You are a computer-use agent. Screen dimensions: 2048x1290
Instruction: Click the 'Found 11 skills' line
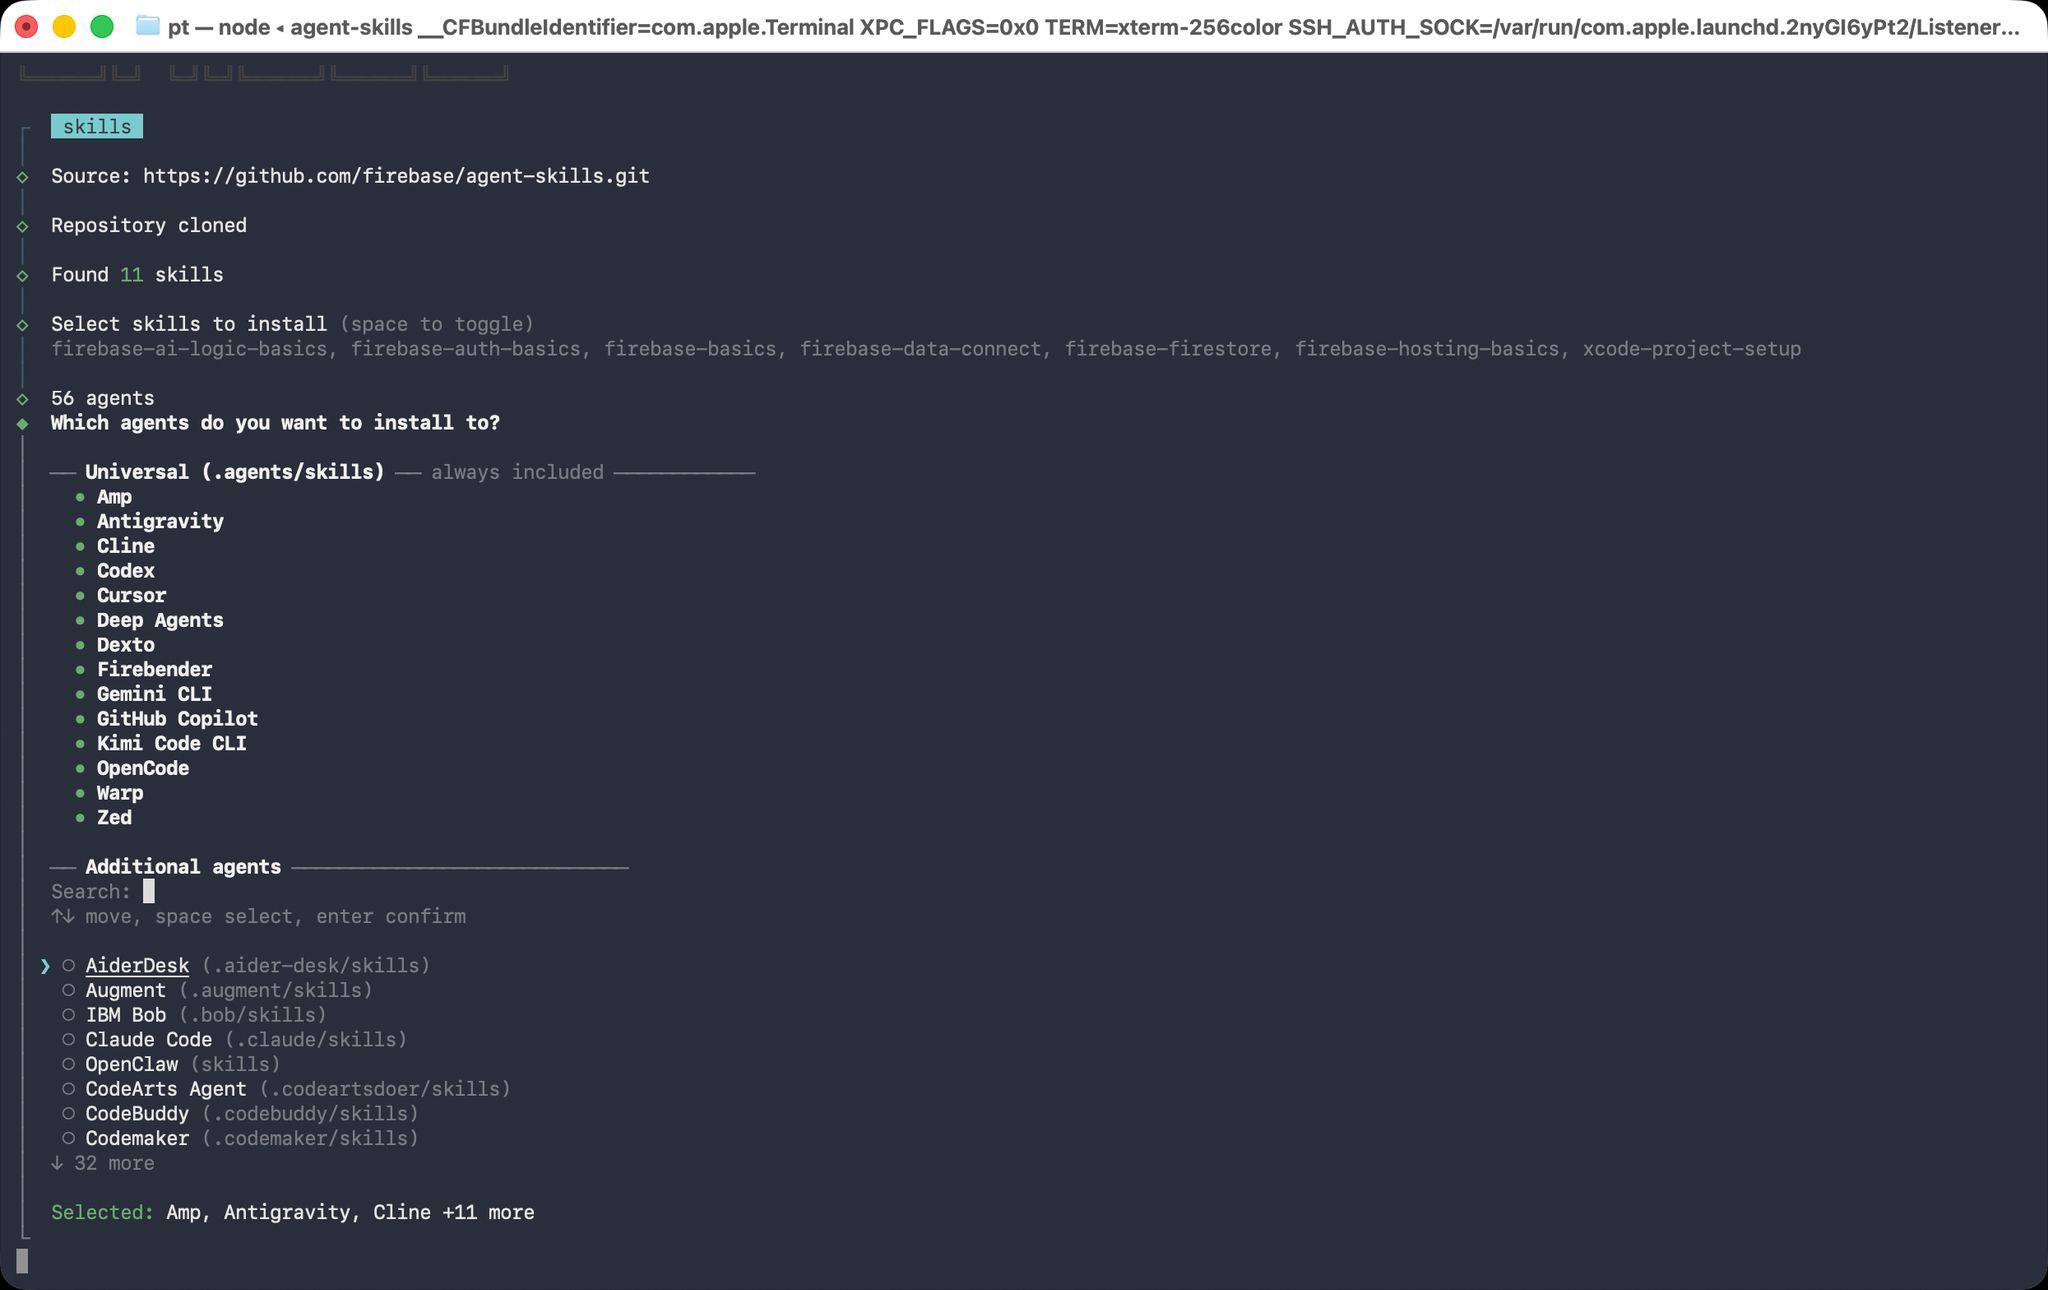tap(137, 275)
